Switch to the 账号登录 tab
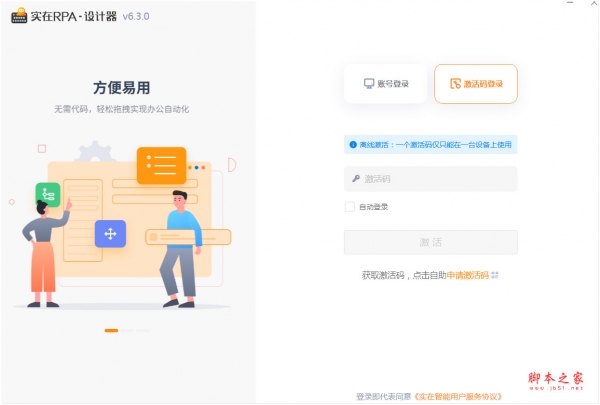Viewport: 600px width, 405px height. (x=385, y=84)
